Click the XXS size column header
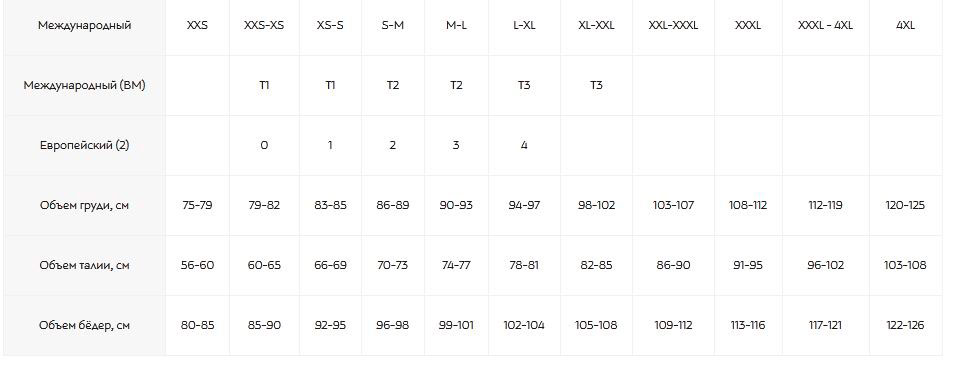 [x=197, y=26]
